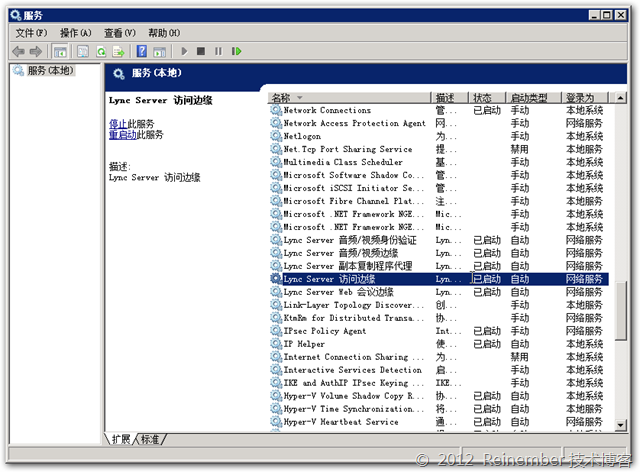Select Lync Server Web 会议边缘 row
Viewport: 640px width, 472px height.
[x=439, y=292]
